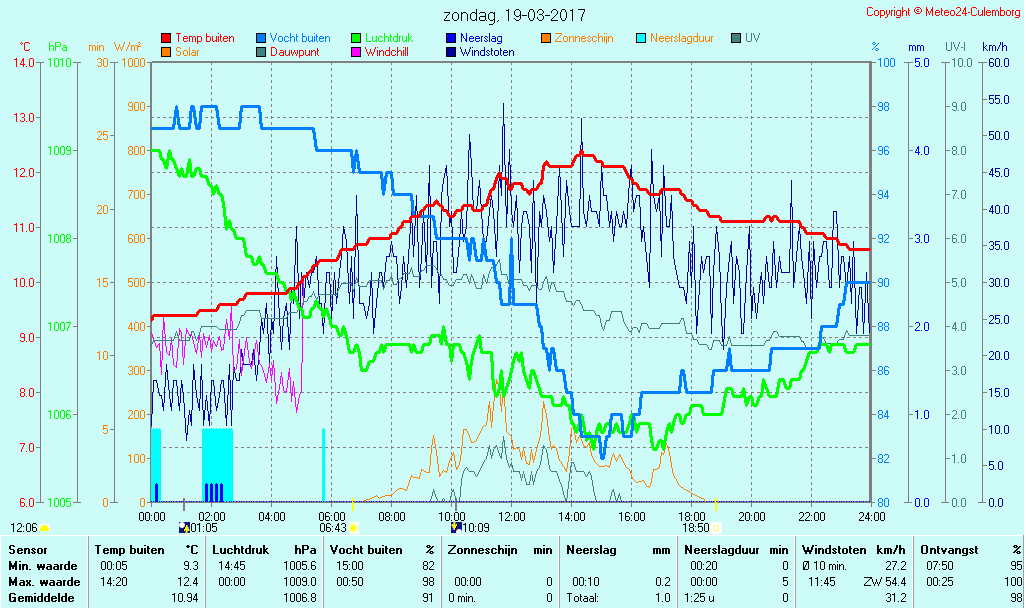Select the Windstoten legend label
Screen dimensions: 1026x608
[487, 52]
